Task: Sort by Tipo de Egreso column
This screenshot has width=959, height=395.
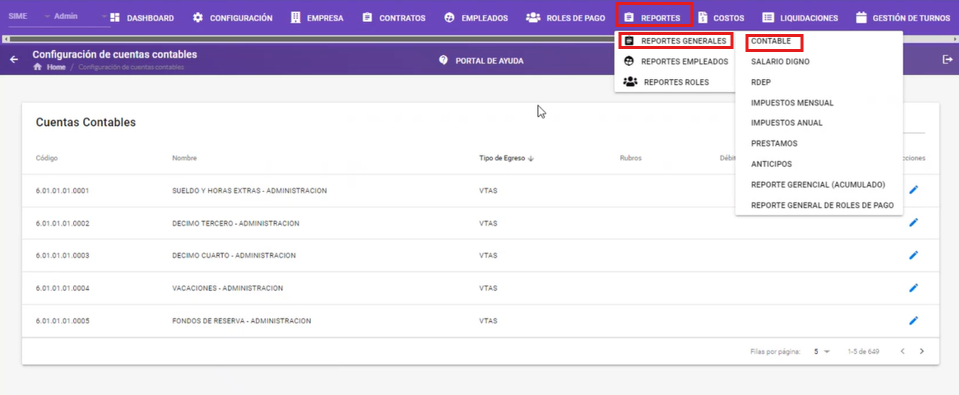Action: 506,158
